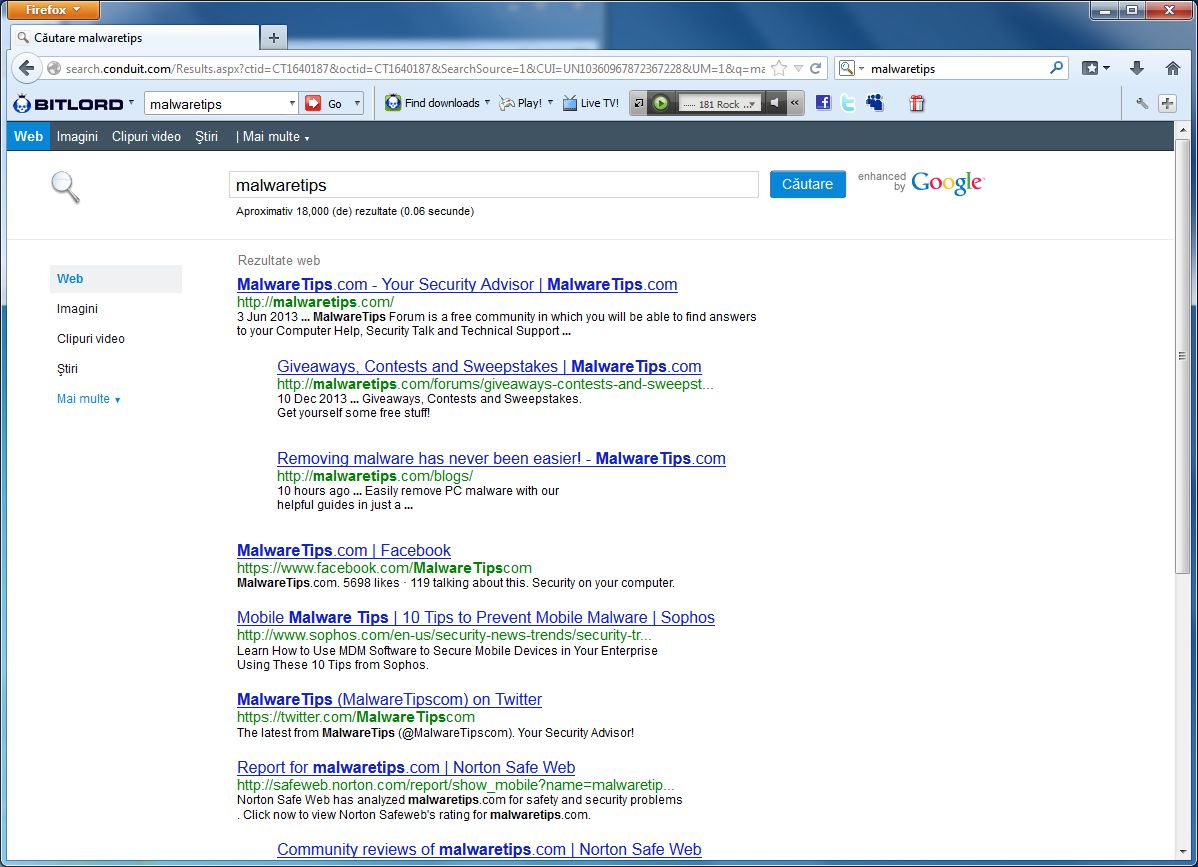Image resolution: width=1198 pixels, height=867 pixels.
Task: Switch to Clipuri video in top dark bar
Action: click(146, 137)
